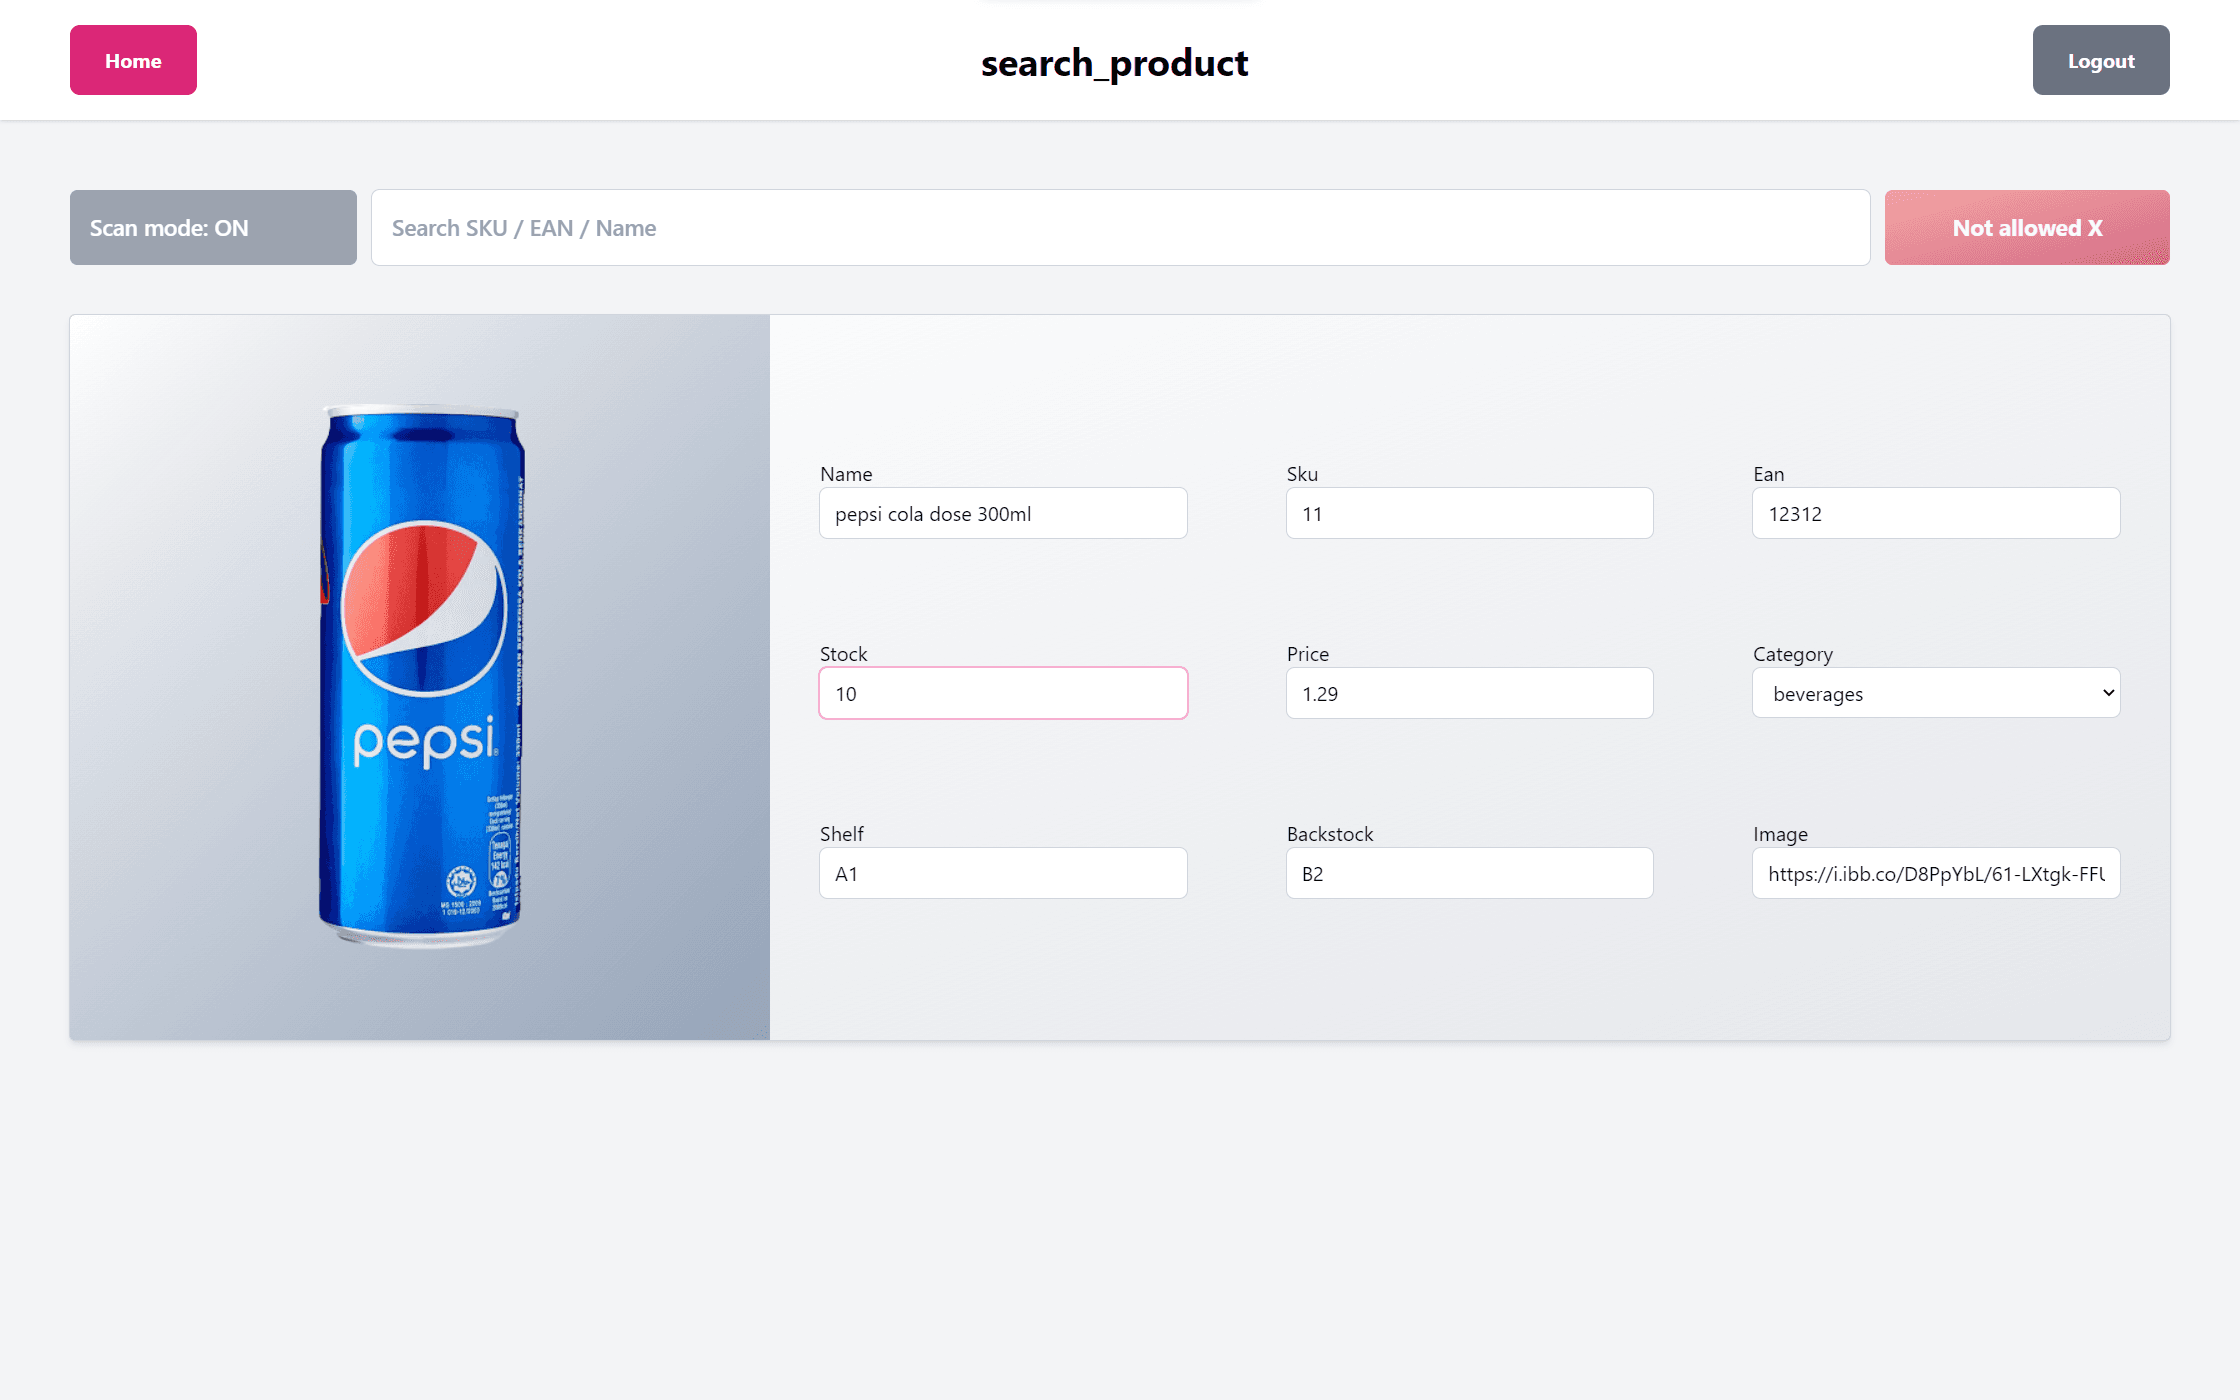Viewport: 2240px width, 1400px height.
Task: Select the Price field showing 1.29
Action: pos(1469,693)
